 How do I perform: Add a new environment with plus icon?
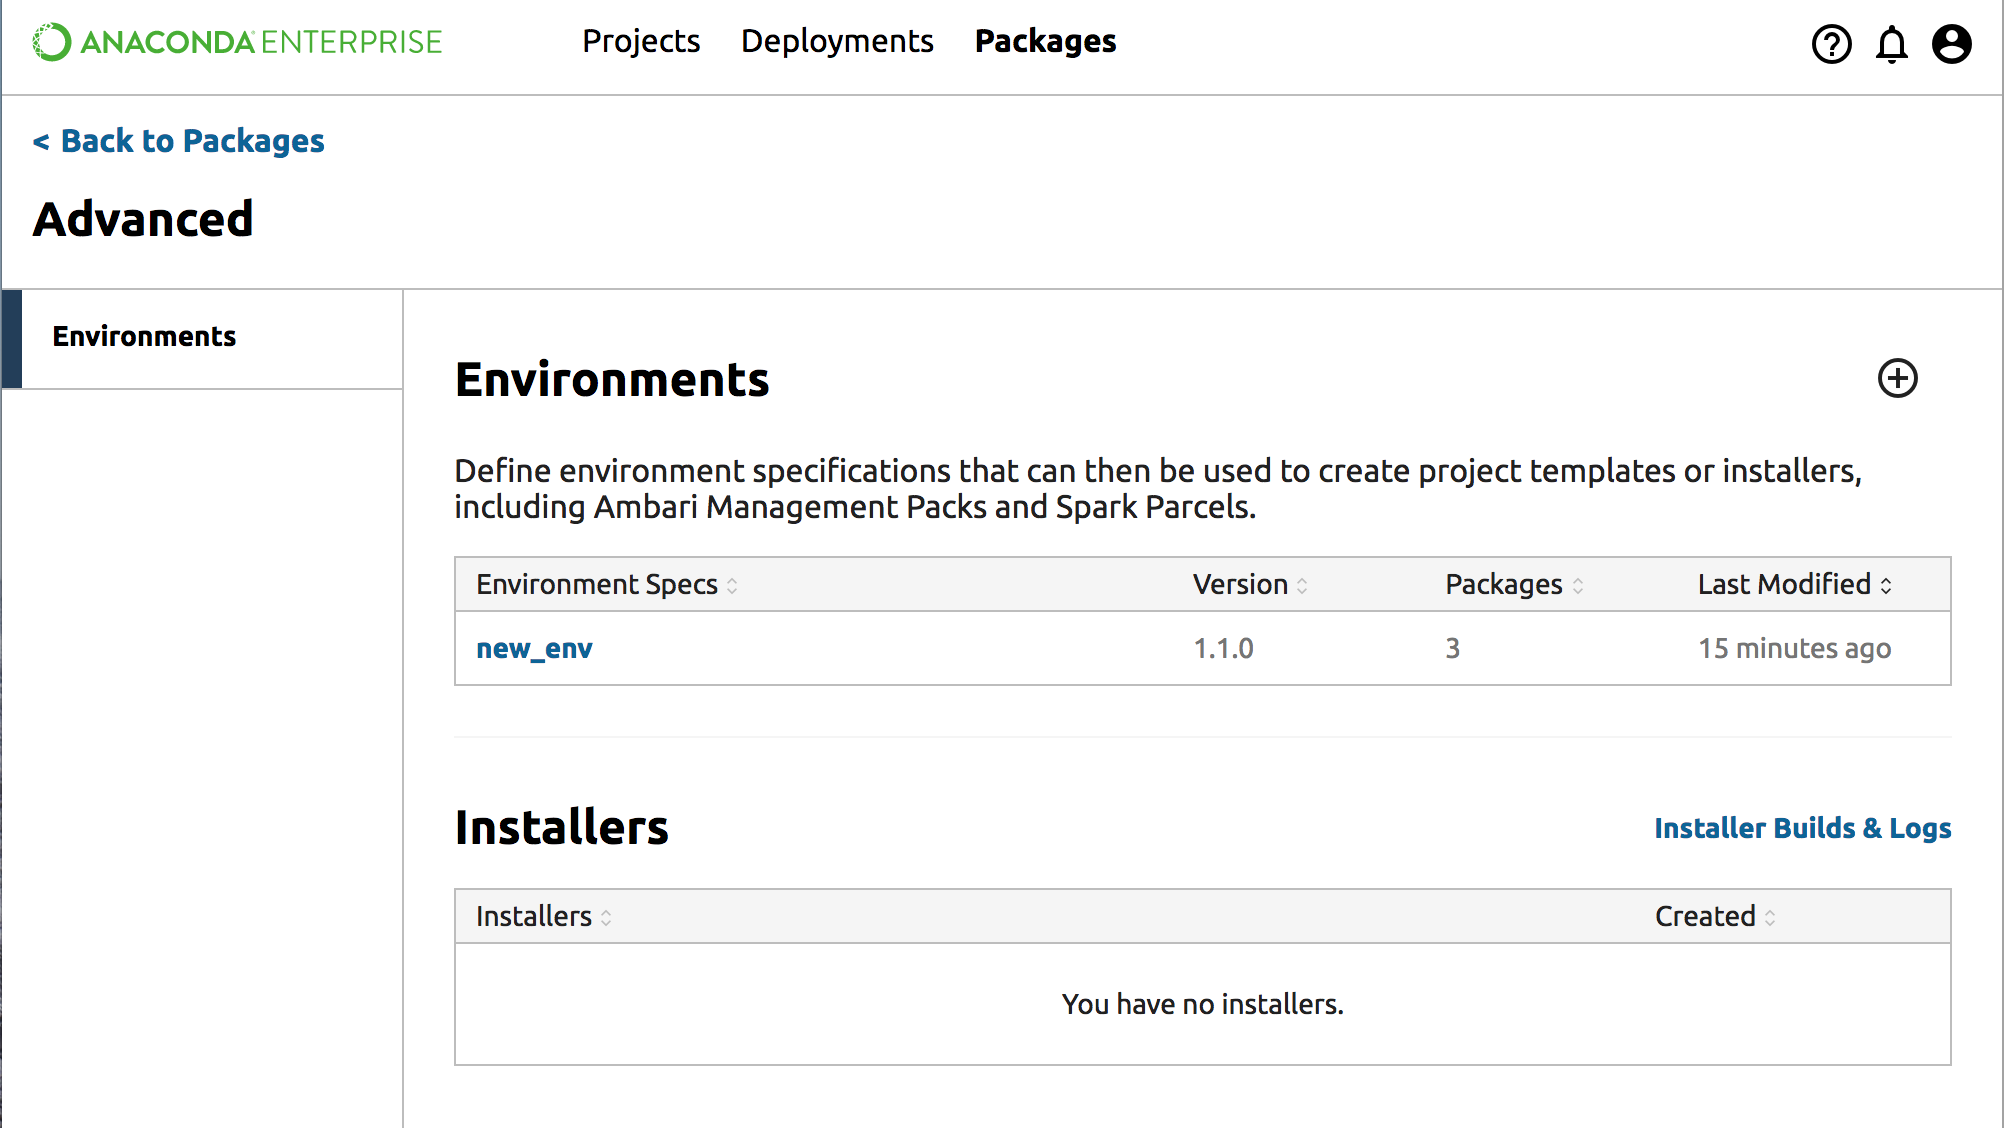pos(1897,378)
